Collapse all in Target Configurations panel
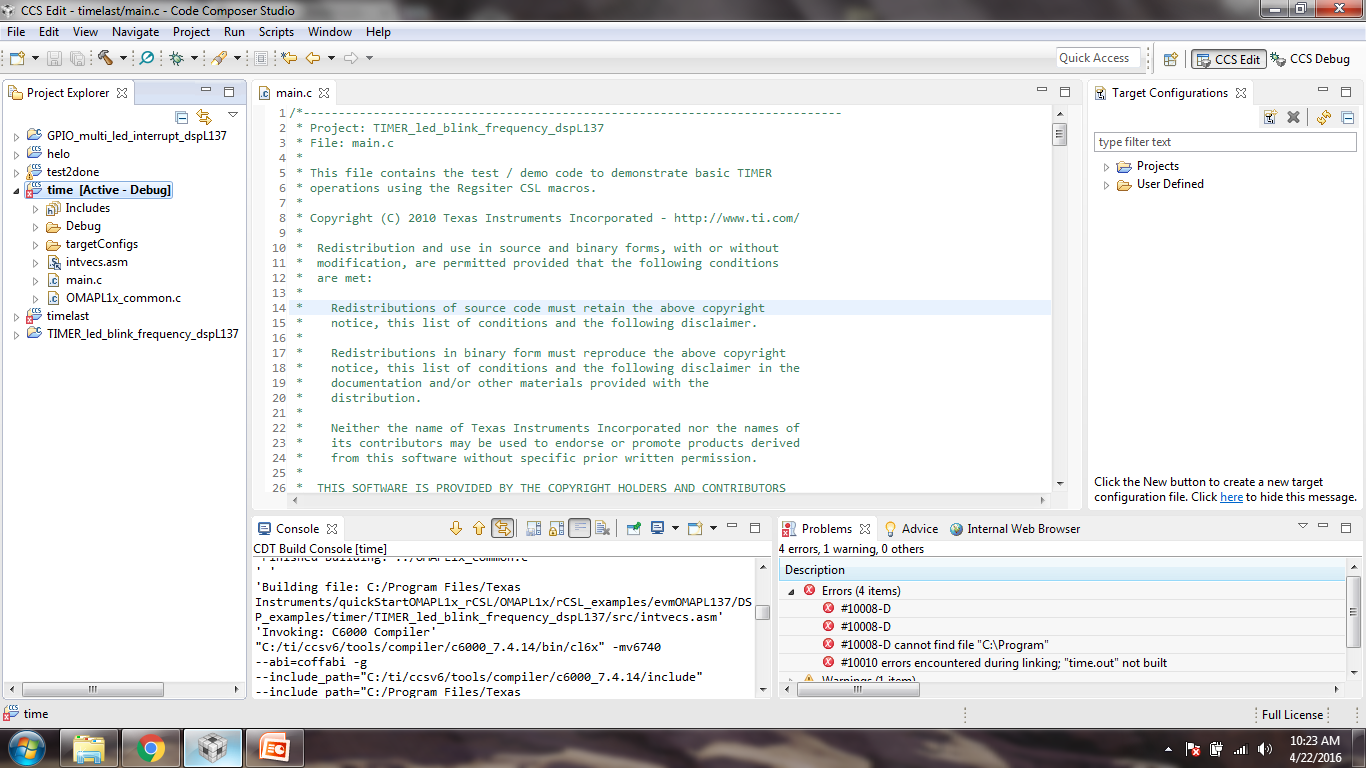This screenshot has height=768, width=1366. (1347, 117)
